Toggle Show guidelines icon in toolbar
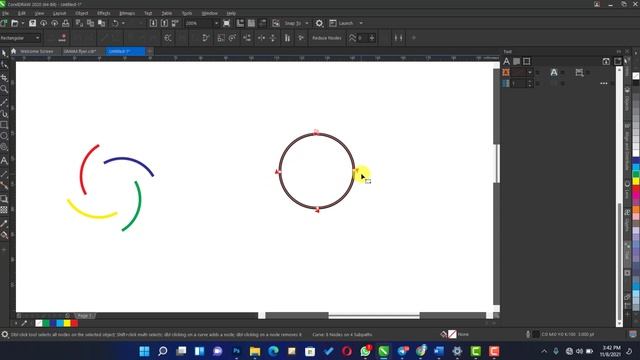640x360 pixels. coord(262,23)
